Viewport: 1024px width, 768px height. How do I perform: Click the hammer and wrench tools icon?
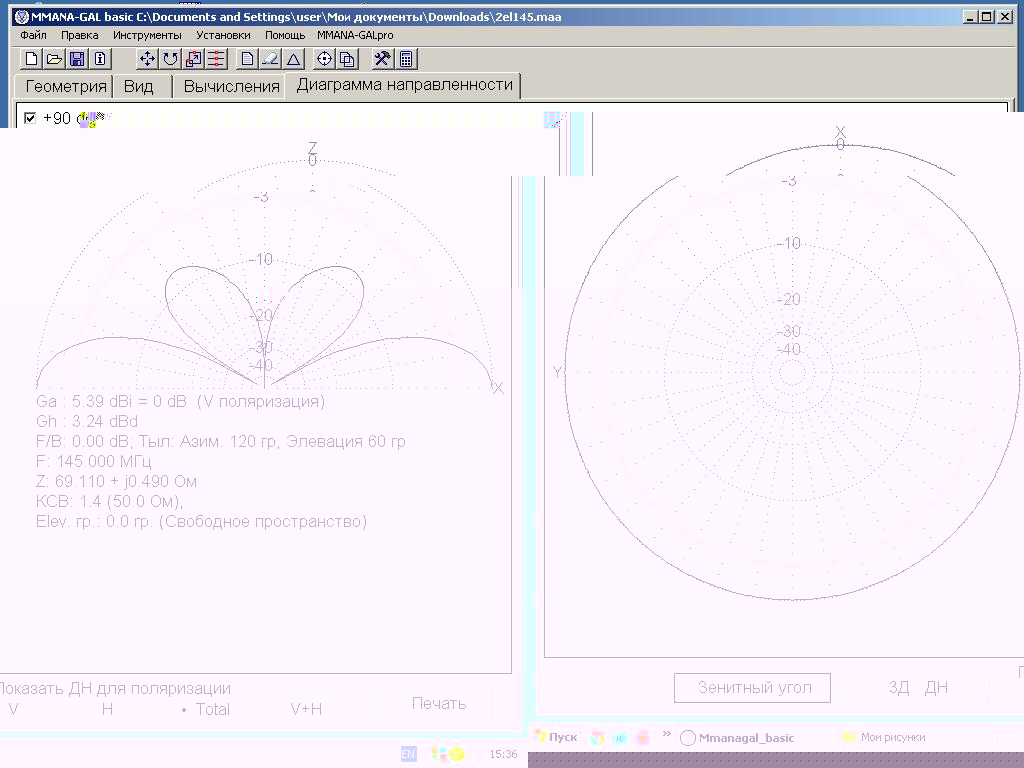pos(381,59)
